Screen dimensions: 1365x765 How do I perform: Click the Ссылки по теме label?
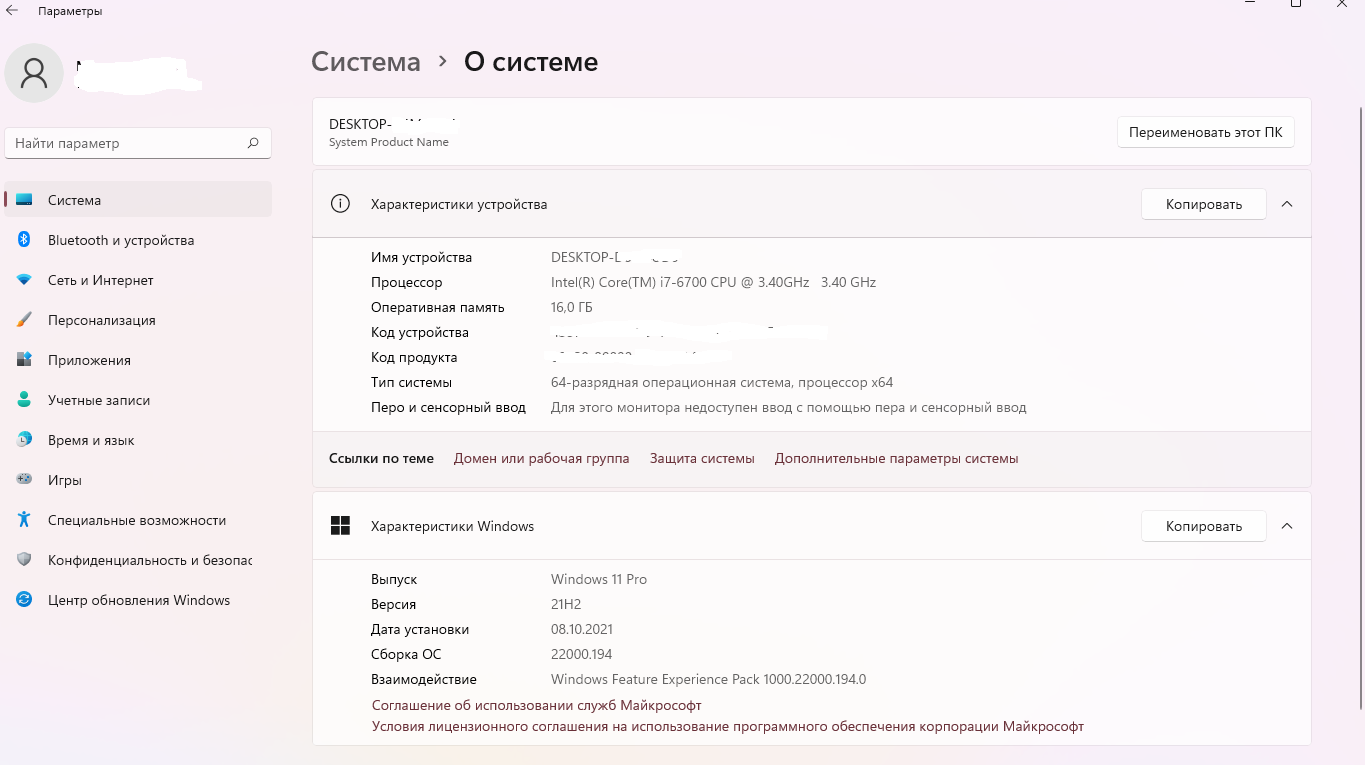coord(381,459)
